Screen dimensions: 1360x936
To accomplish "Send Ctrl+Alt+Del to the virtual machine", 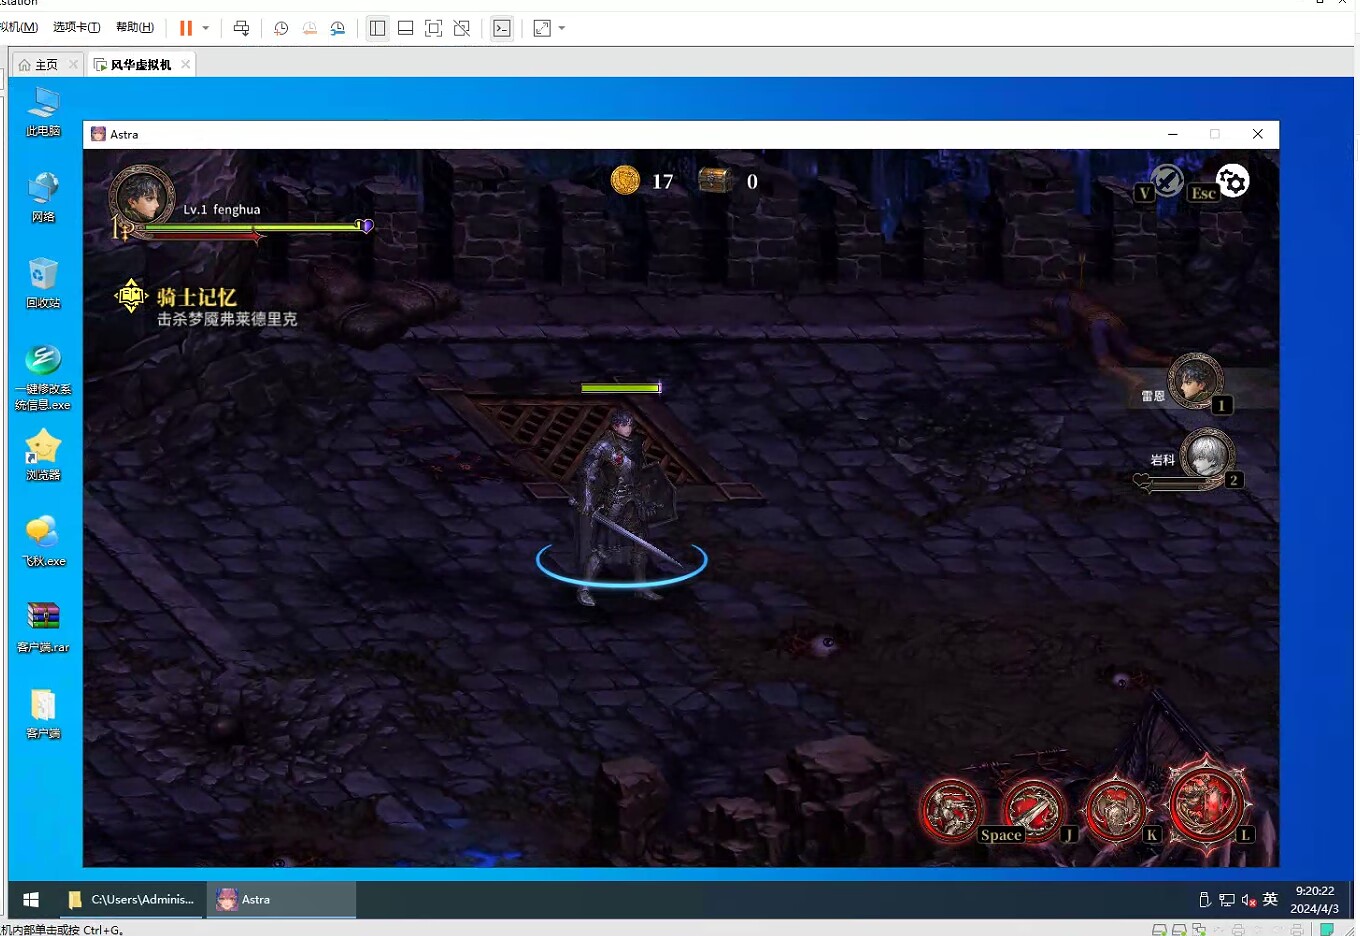I will click(241, 28).
